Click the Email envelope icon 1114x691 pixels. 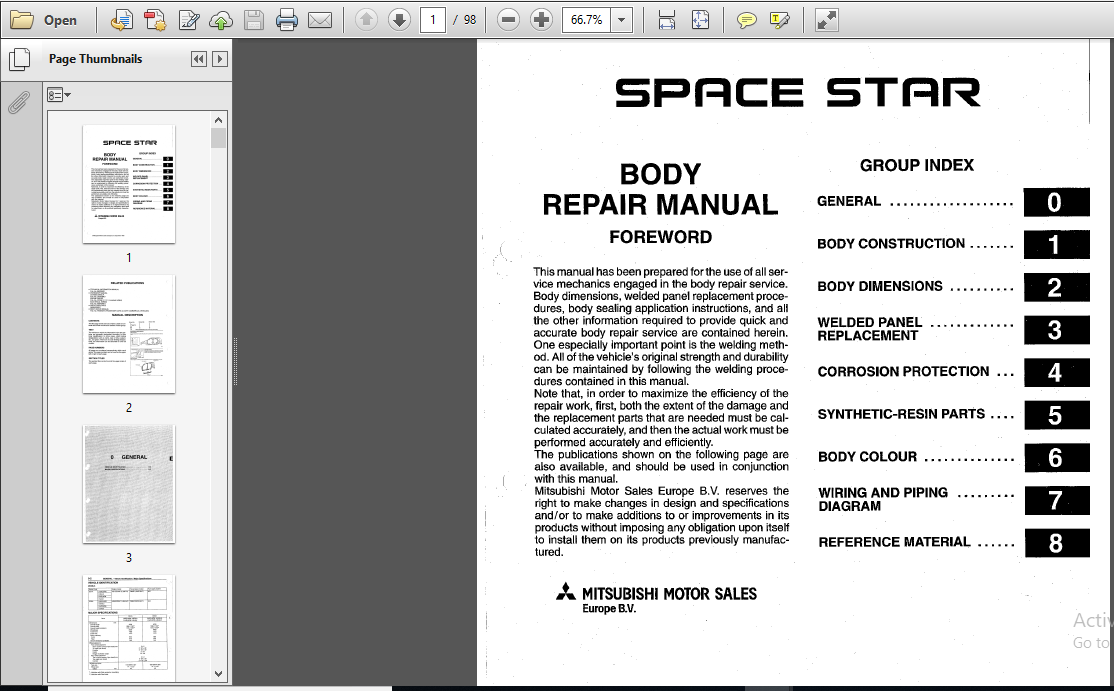[x=320, y=20]
